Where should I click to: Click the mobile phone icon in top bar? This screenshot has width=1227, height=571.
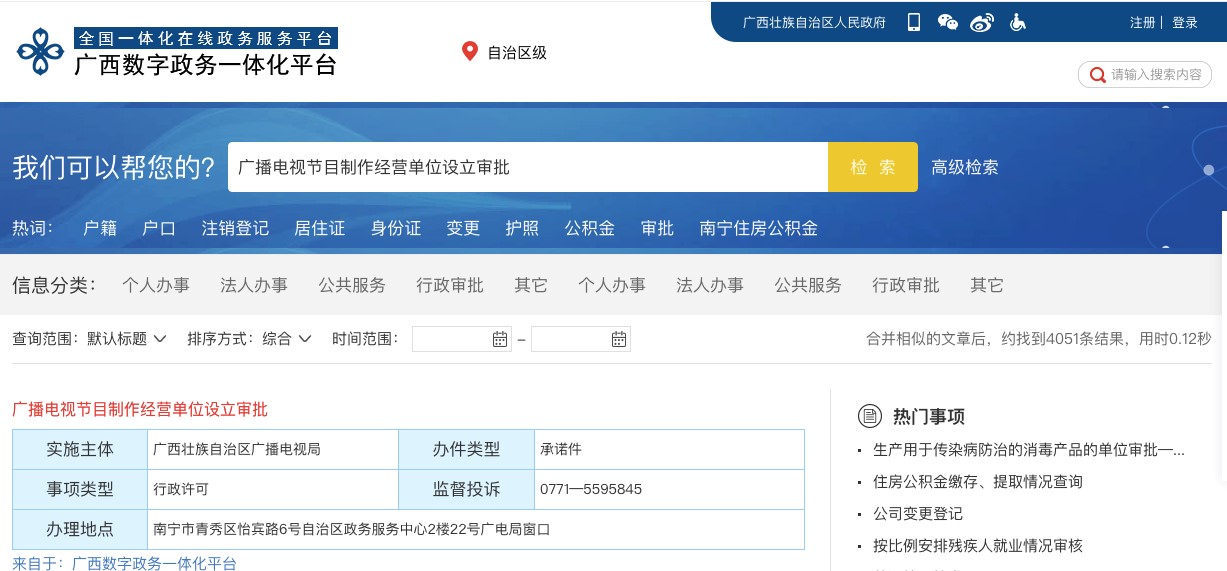click(914, 22)
